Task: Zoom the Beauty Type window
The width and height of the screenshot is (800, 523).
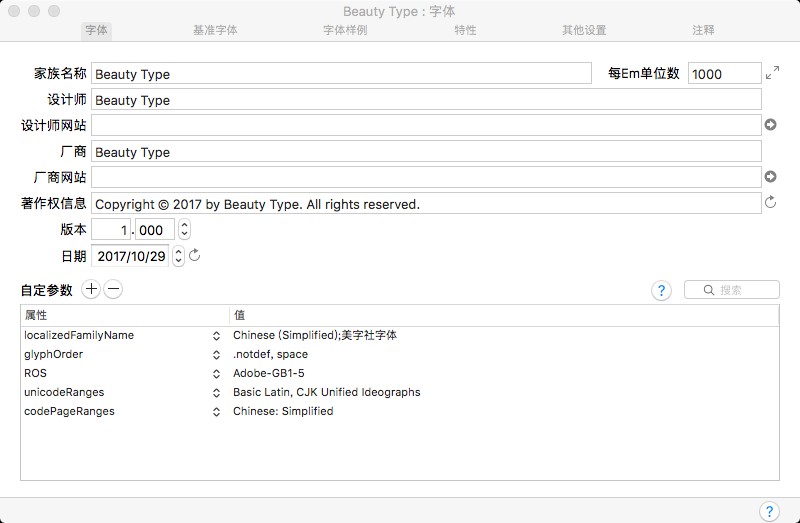Action: coord(54,11)
